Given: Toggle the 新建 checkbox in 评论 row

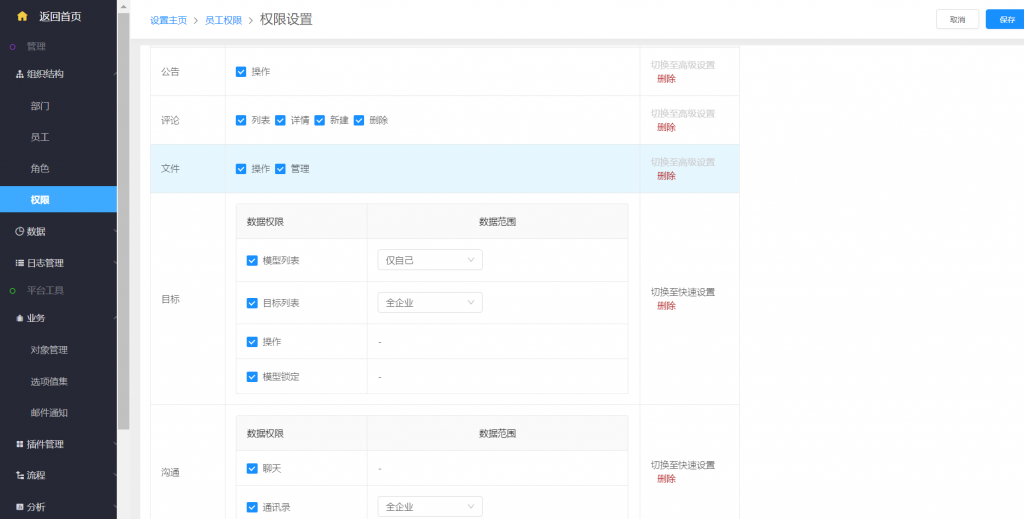Looking at the screenshot, I should point(320,120).
